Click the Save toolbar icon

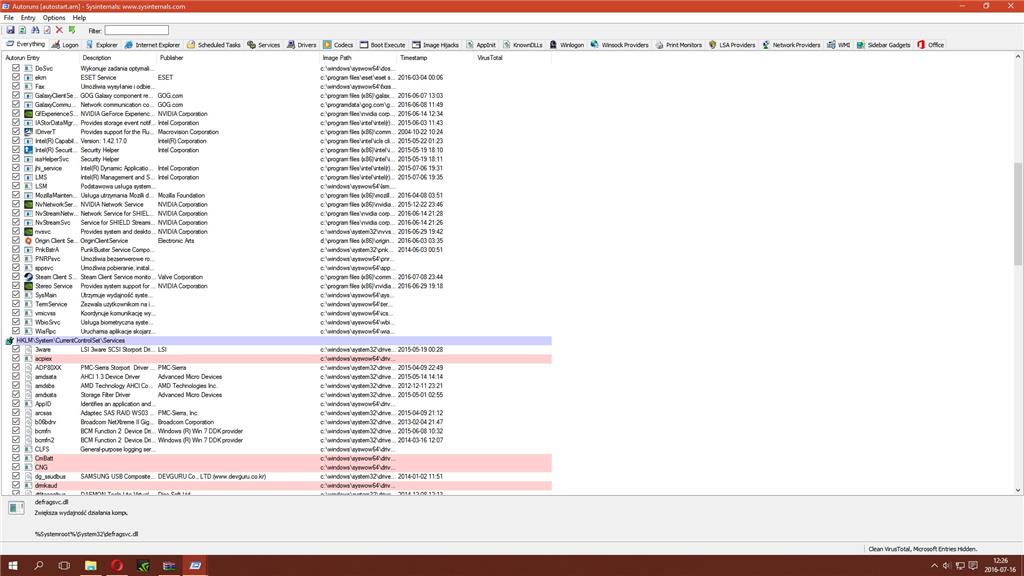tap(10, 30)
